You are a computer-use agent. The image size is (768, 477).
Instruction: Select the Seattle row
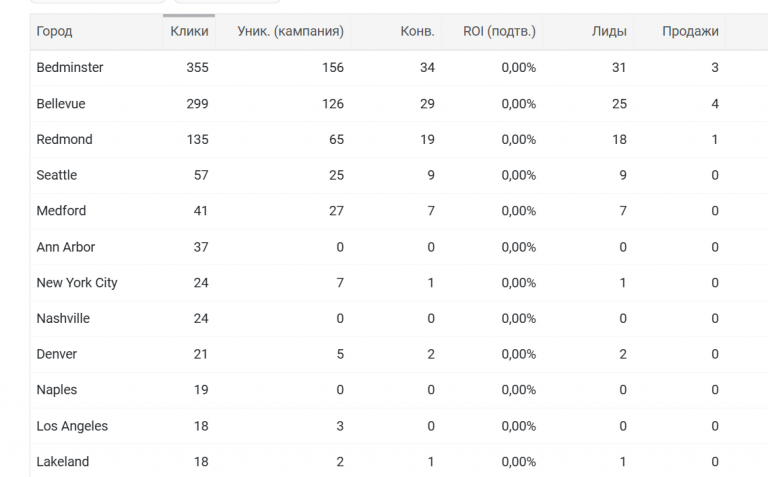tap(399, 175)
